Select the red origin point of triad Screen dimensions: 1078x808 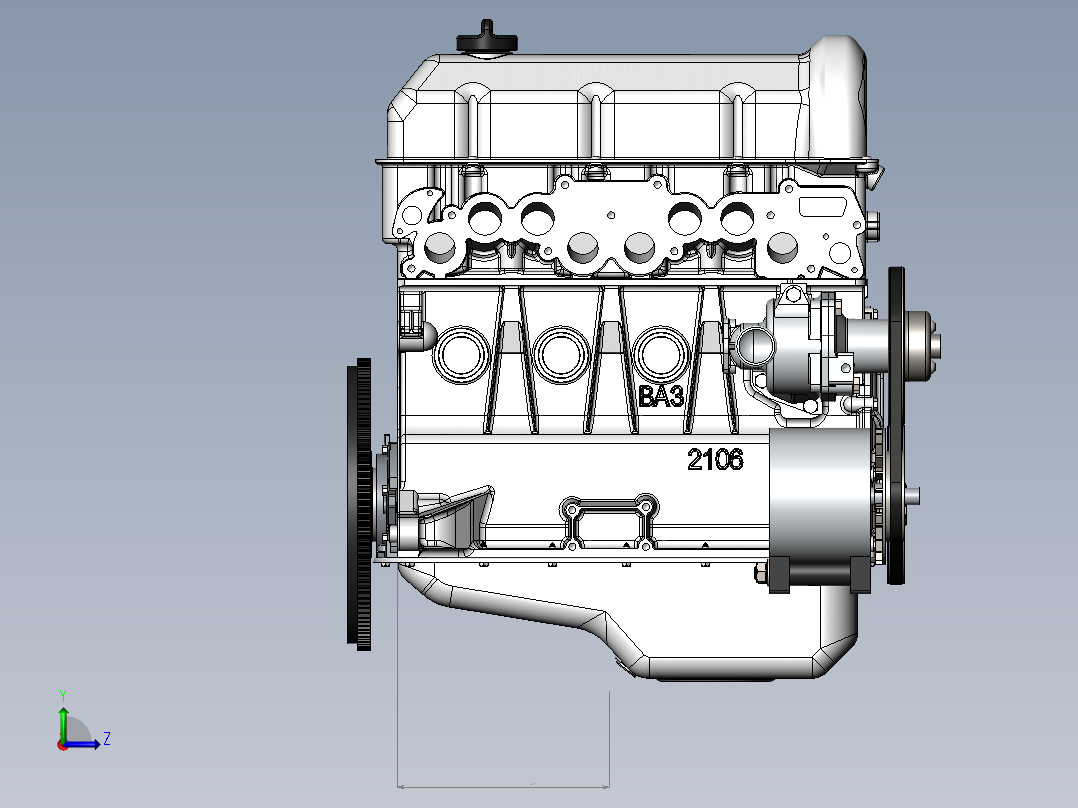pos(63,745)
